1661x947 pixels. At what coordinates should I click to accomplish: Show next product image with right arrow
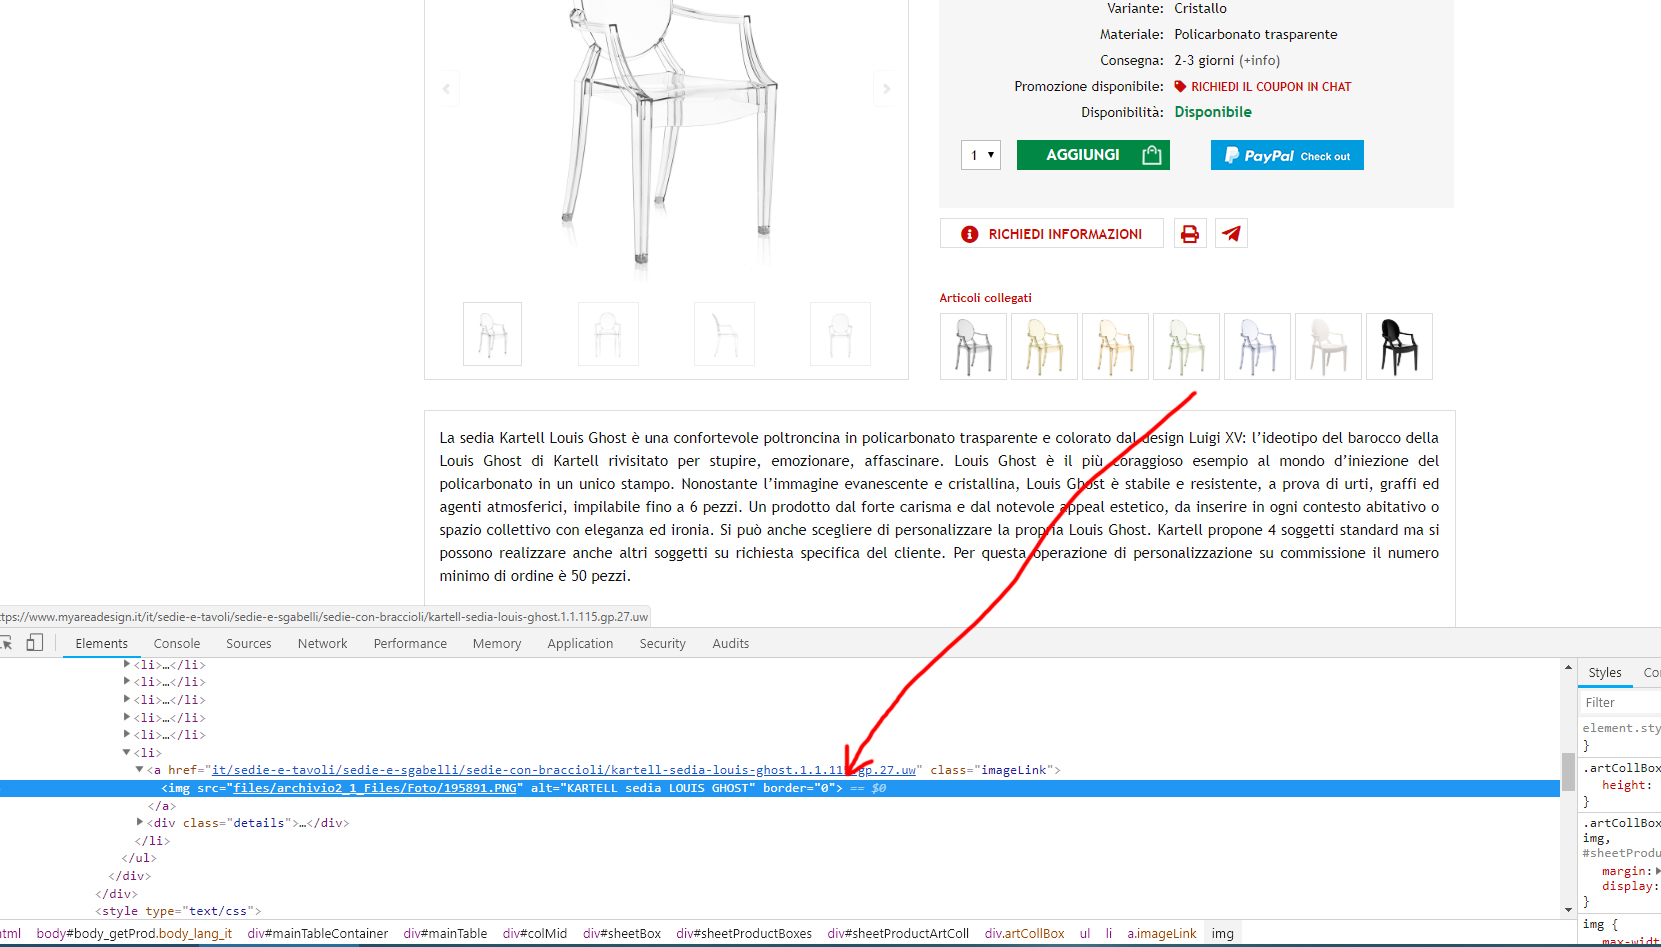tap(885, 89)
